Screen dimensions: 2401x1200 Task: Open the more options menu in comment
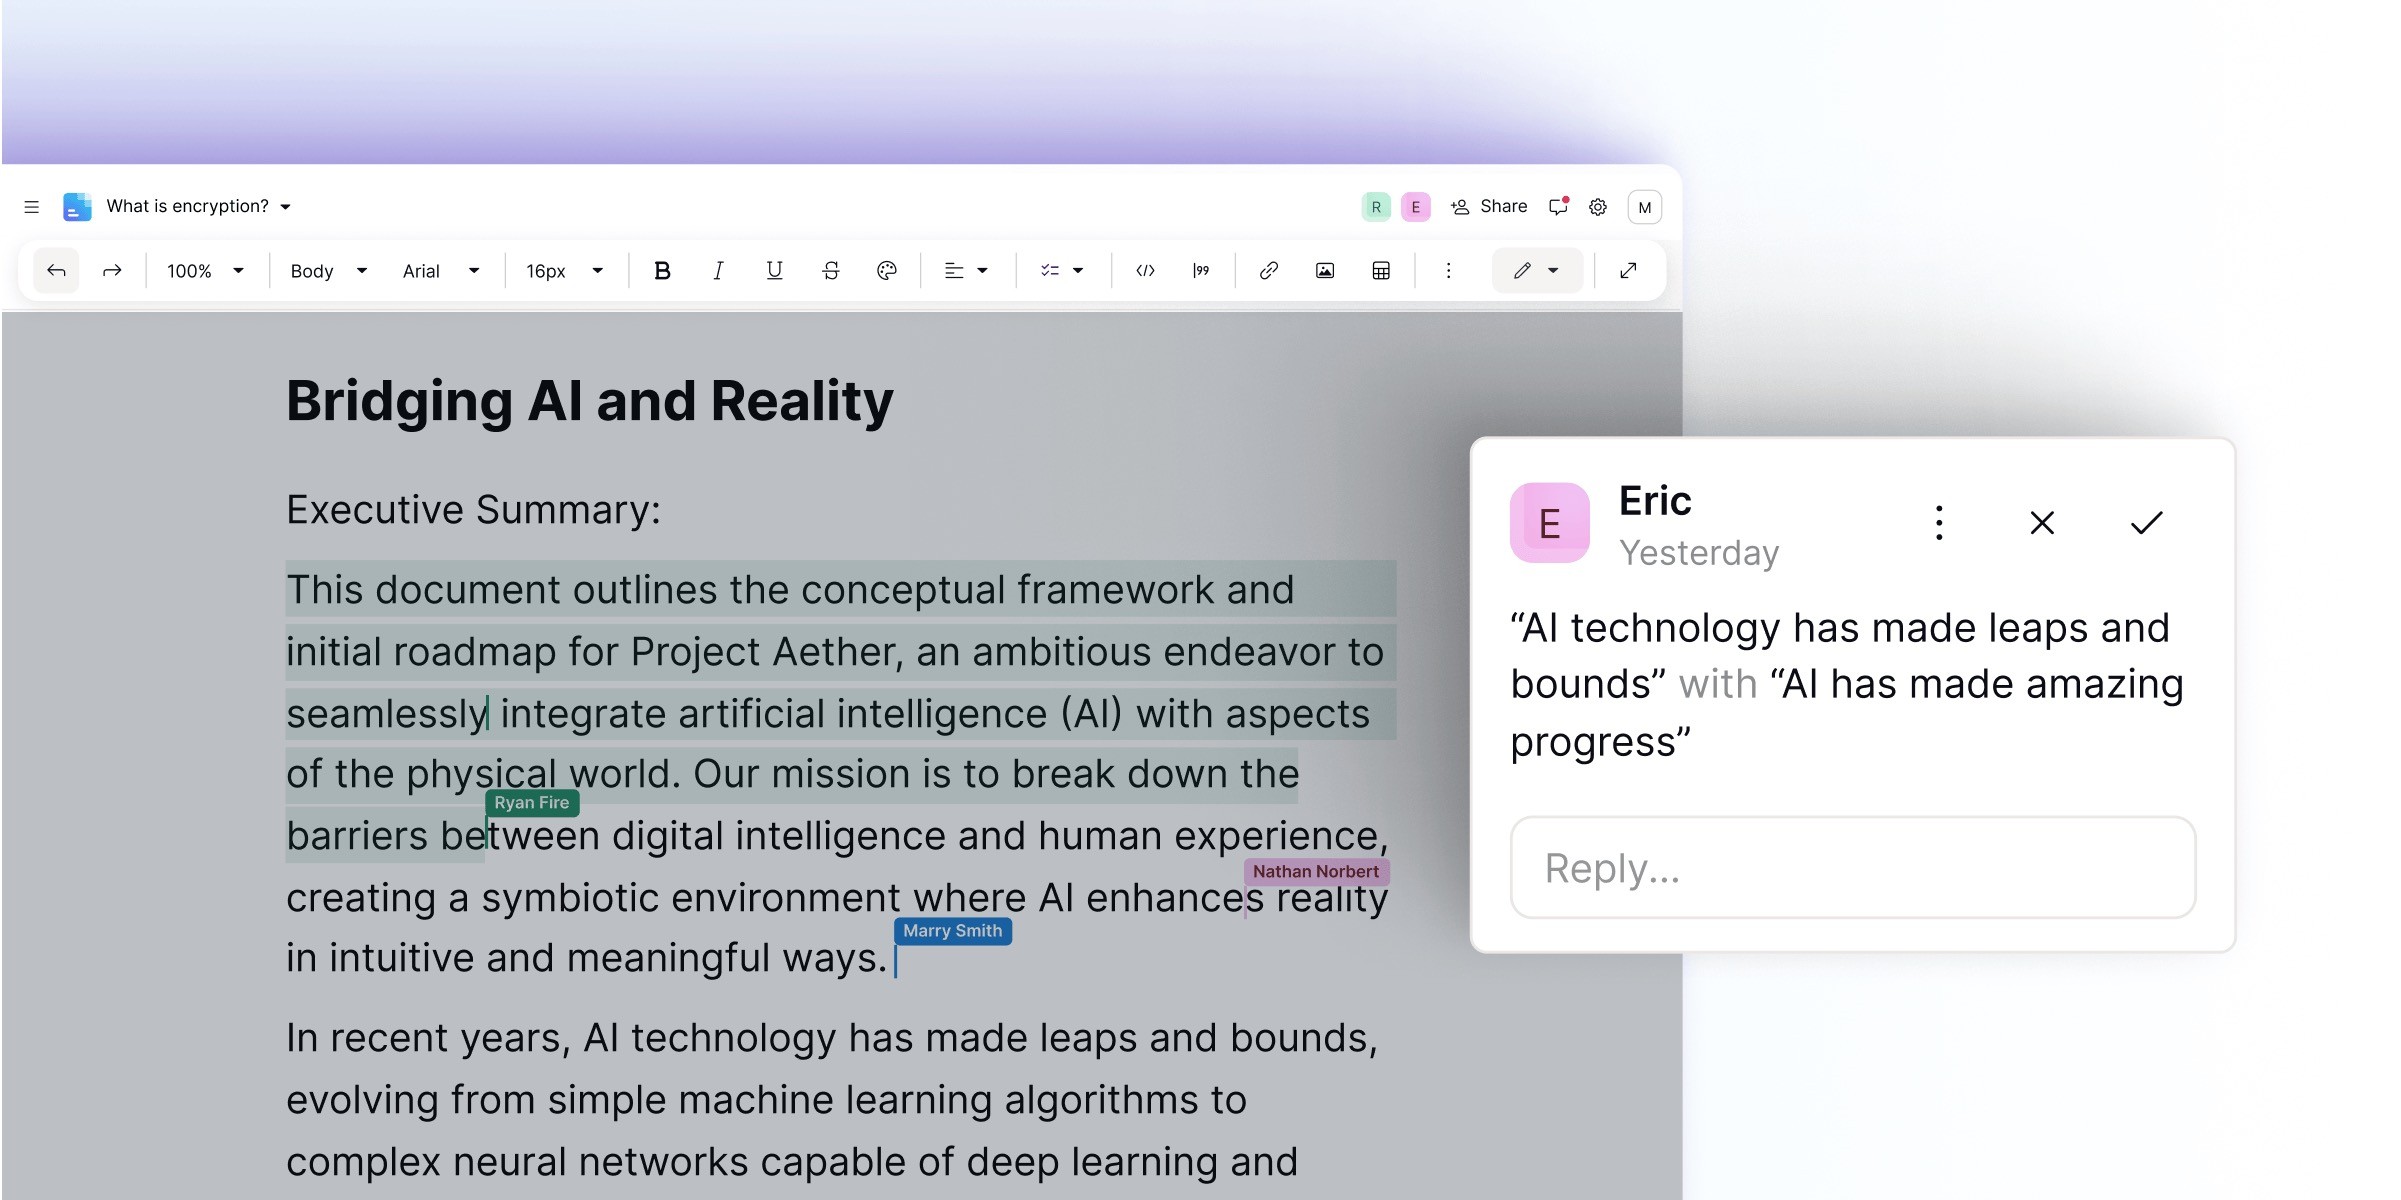click(x=1939, y=523)
